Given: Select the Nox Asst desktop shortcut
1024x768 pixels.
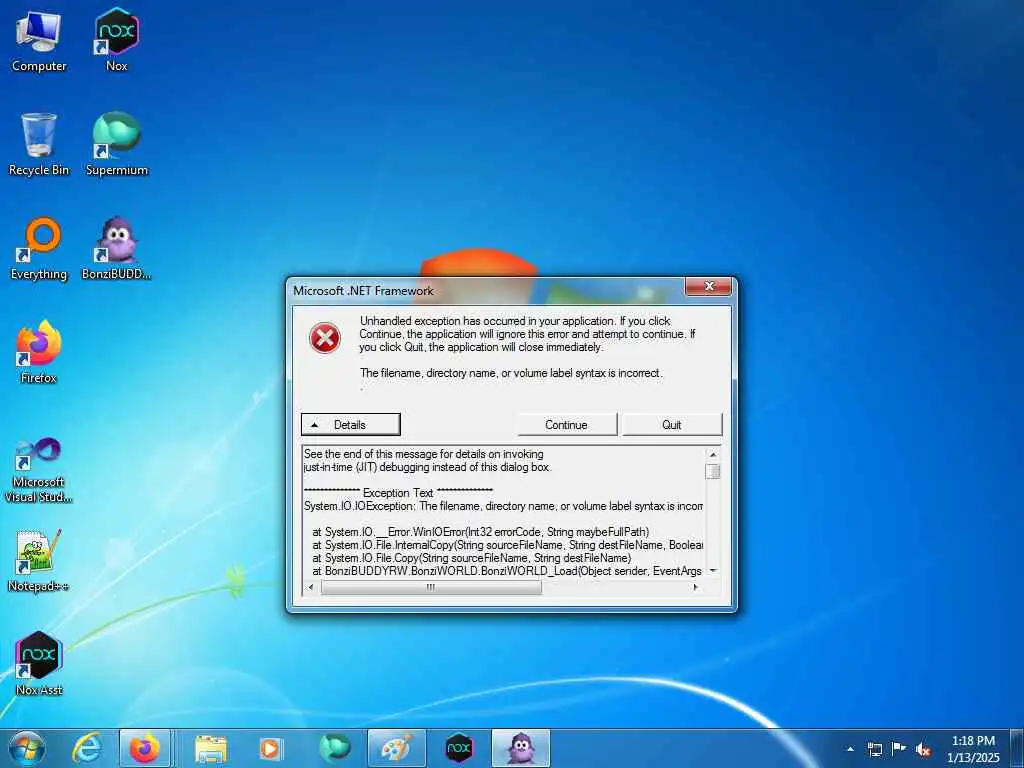Looking at the screenshot, I should coord(39,664).
